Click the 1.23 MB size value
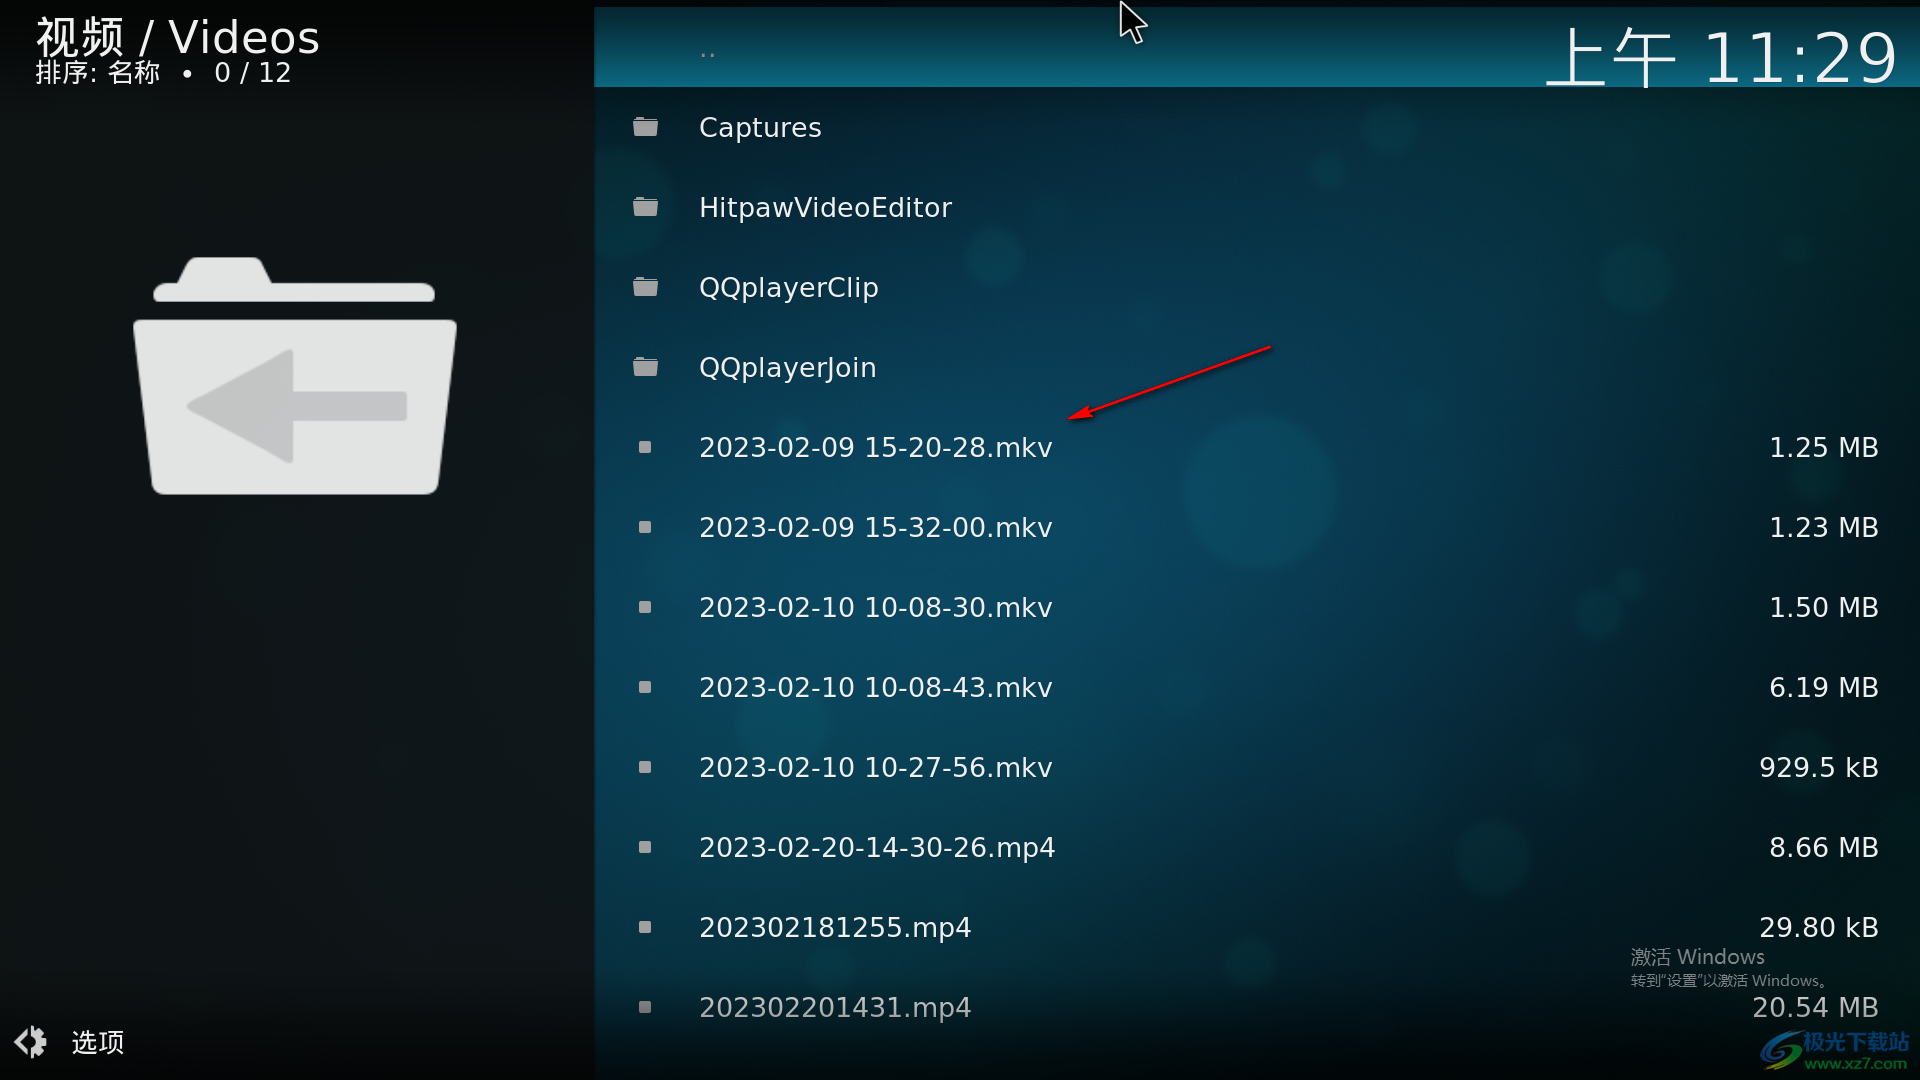Screen dimensions: 1920x1080 pos(1823,527)
